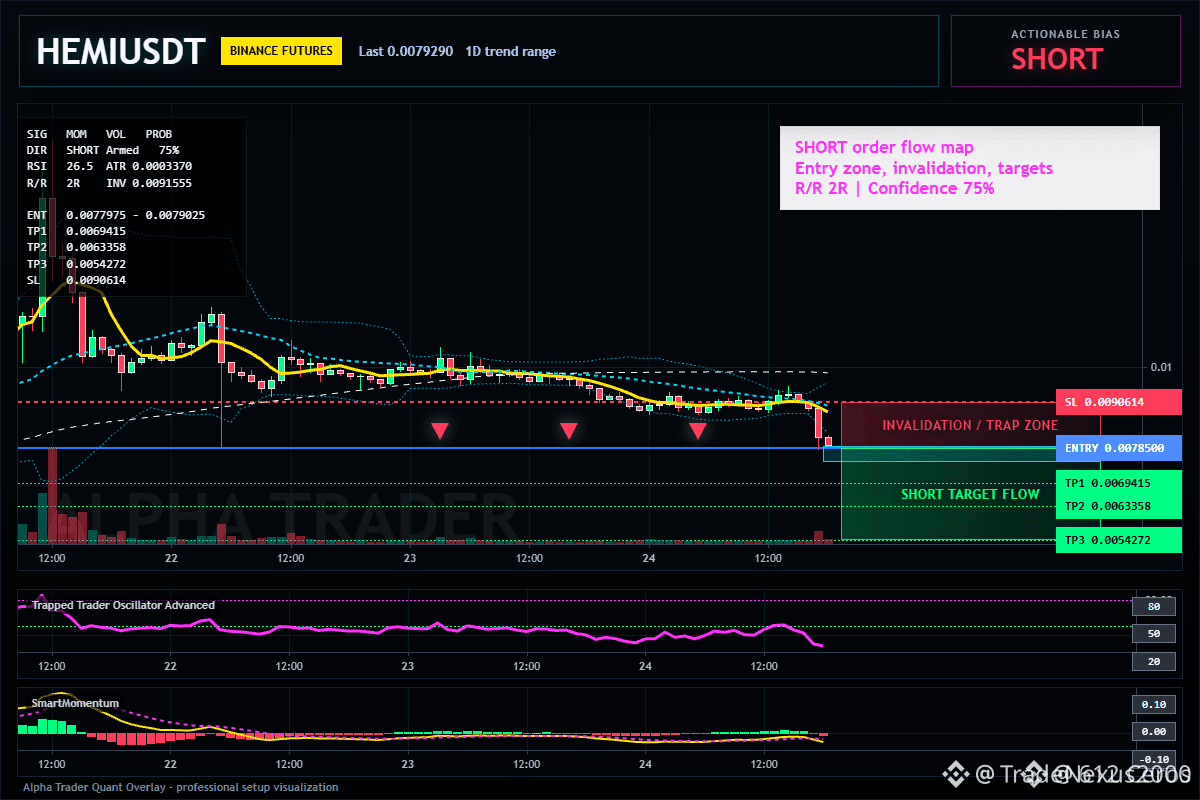Screen dimensions: 1200x800
Task: Click 'R/R 2R | Confidence 75%' annotation line
Action: pos(895,188)
